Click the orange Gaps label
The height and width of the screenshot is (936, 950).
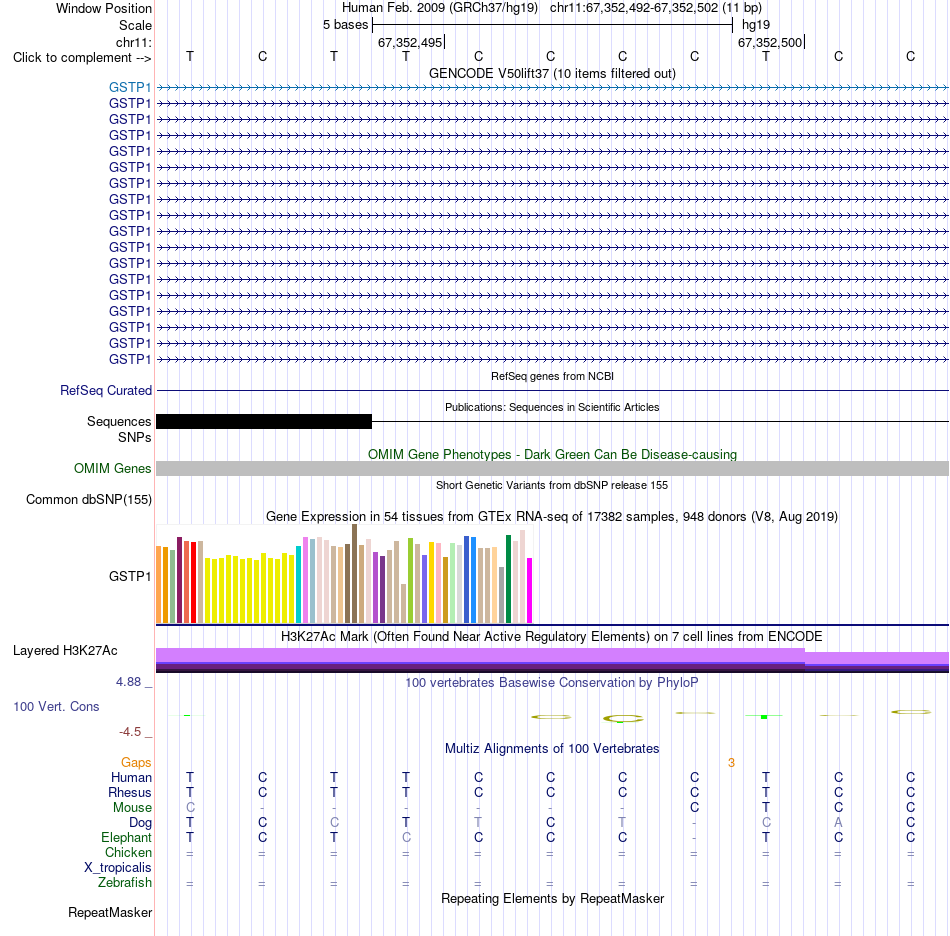[136, 762]
